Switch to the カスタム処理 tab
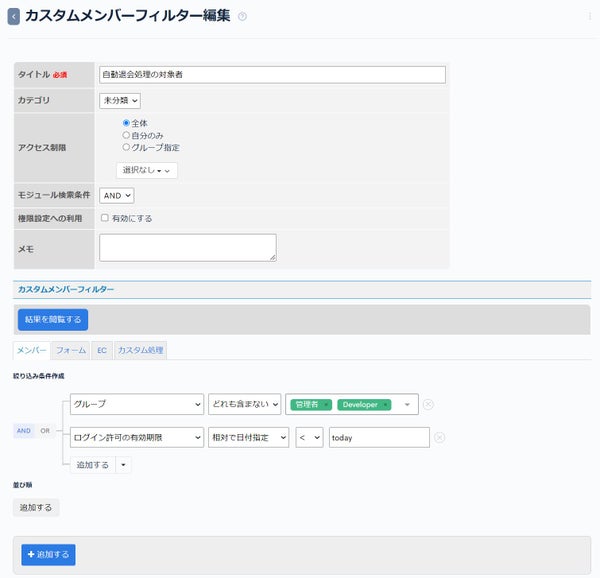The image size is (600, 578). coord(140,350)
